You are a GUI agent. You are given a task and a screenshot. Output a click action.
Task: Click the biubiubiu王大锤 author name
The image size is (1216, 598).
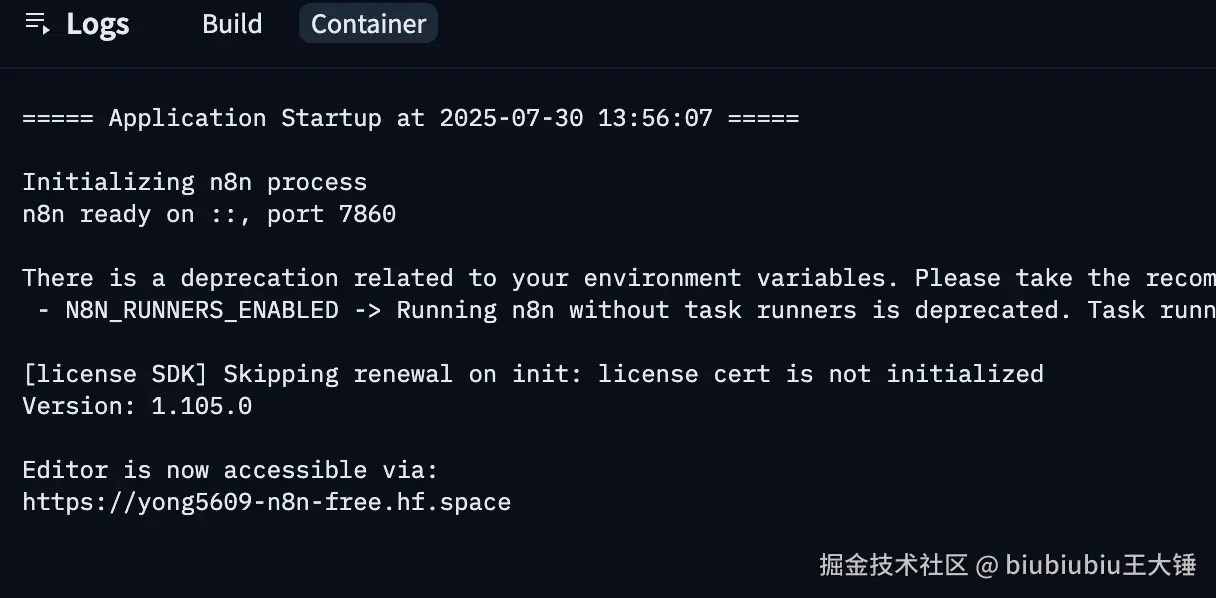(x=1101, y=565)
